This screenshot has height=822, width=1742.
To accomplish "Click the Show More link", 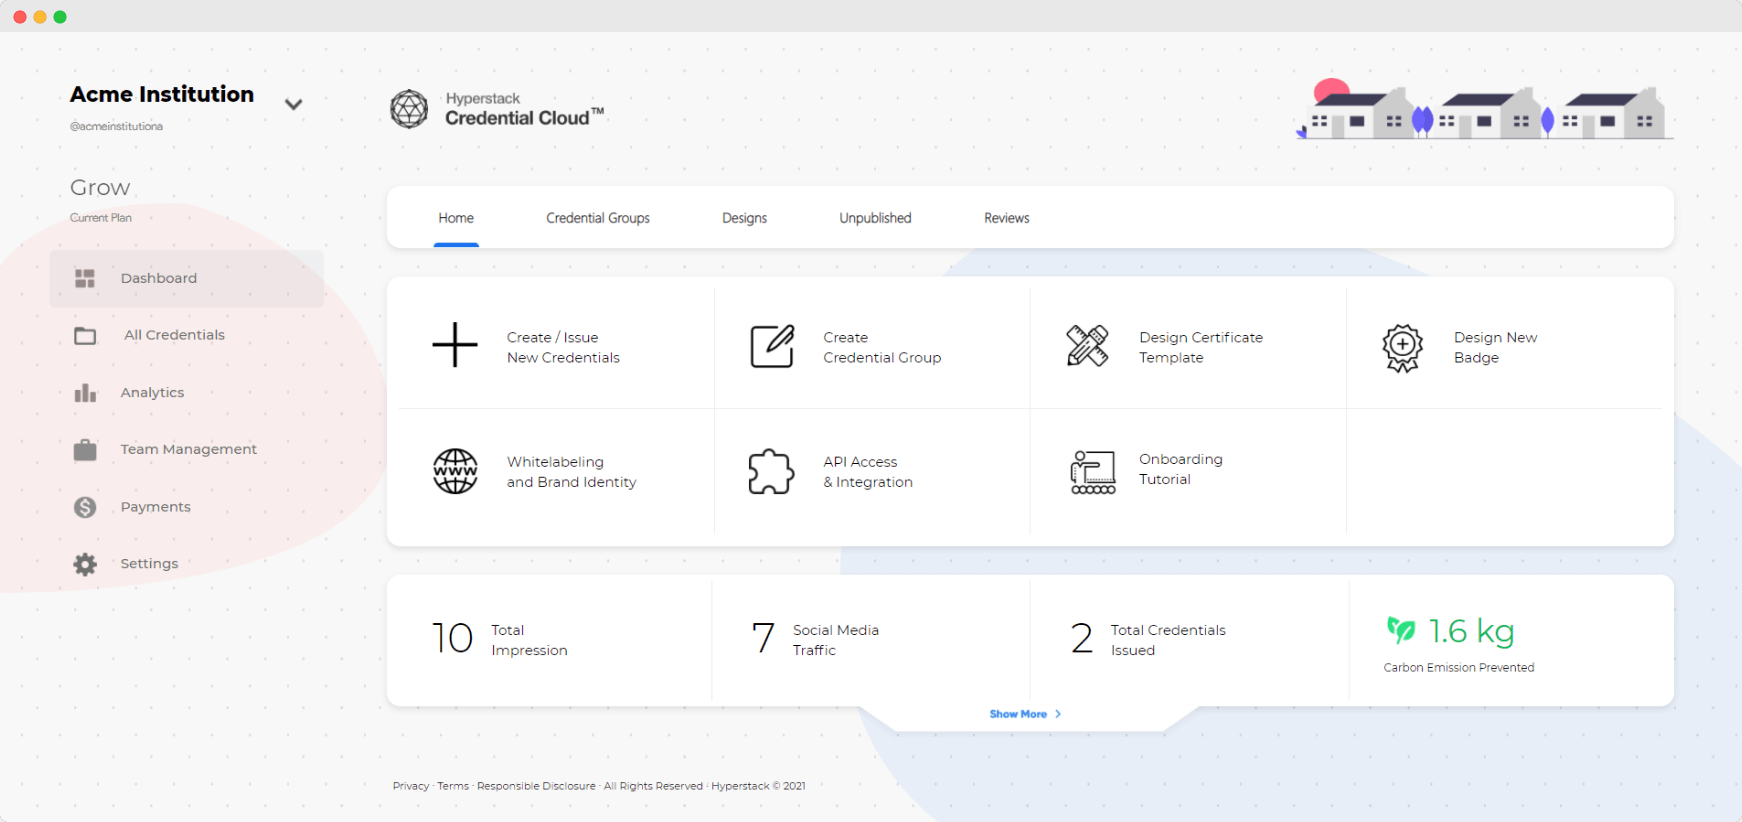I will tap(1025, 714).
